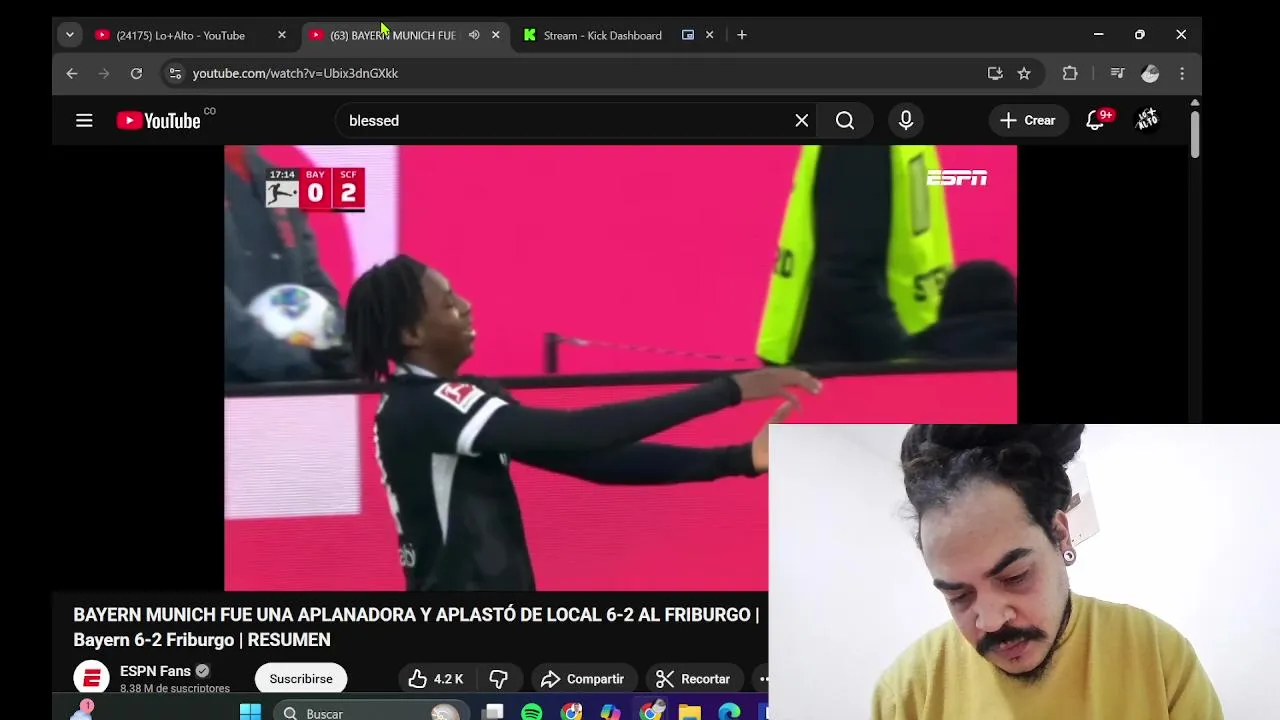Open the Windows Start button
Viewport: 1280px width, 720px height.
click(x=250, y=712)
